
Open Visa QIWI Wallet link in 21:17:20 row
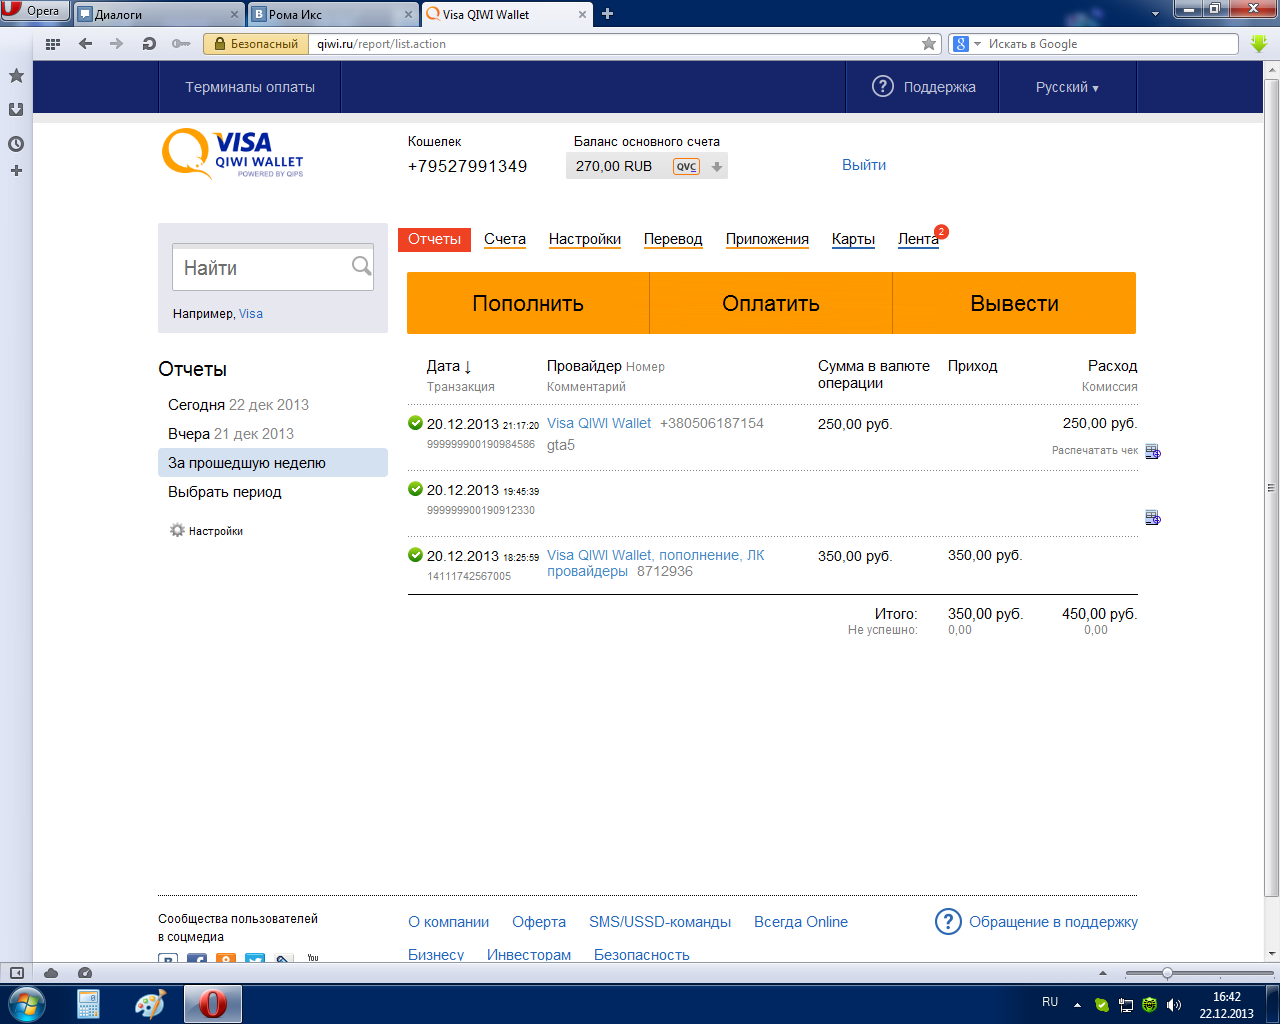pyautogui.click(x=599, y=423)
